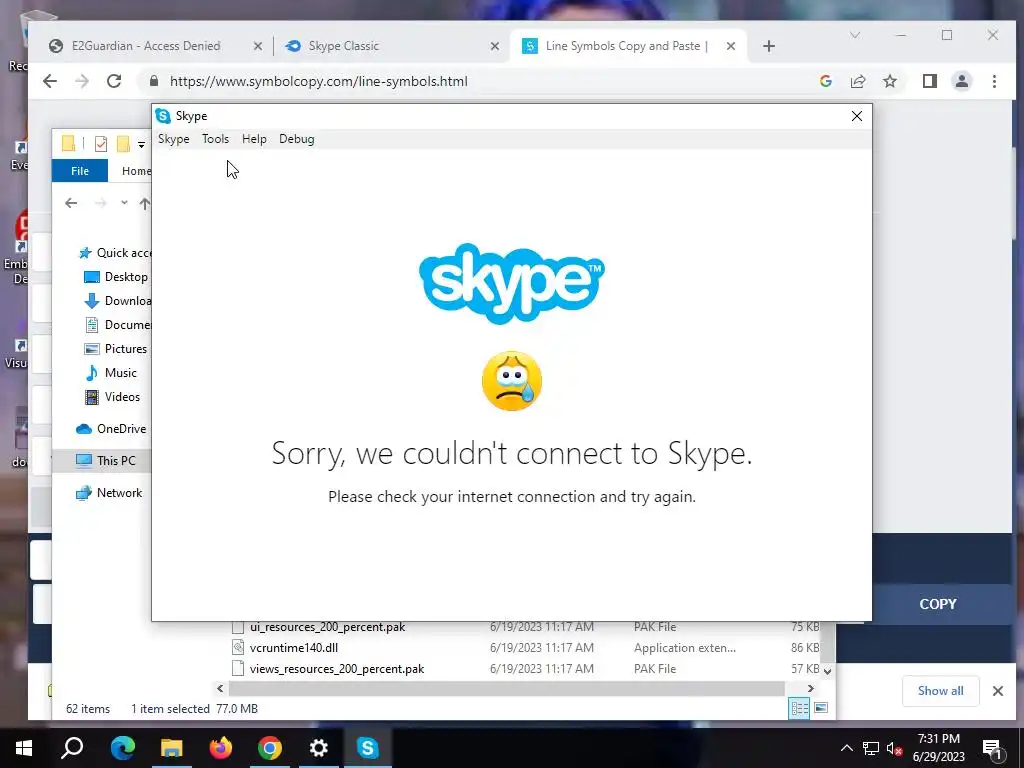Close the Skype Classic browser tab
Image resolution: width=1024 pixels, height=768 pixels.
[494, 46]
